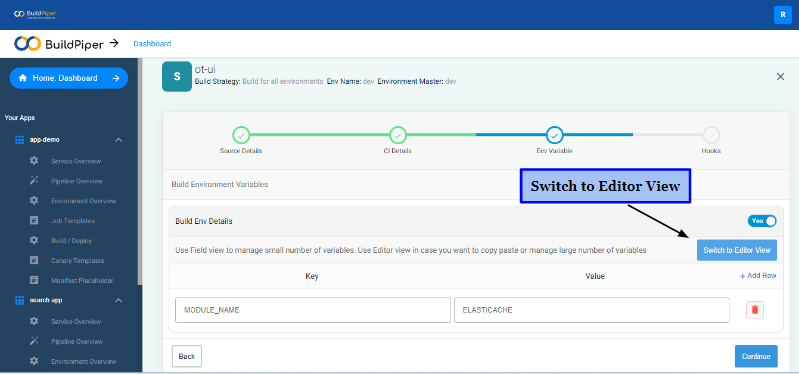Click wand icon beside search app Pipeline Overview

[x=34, y=341]
